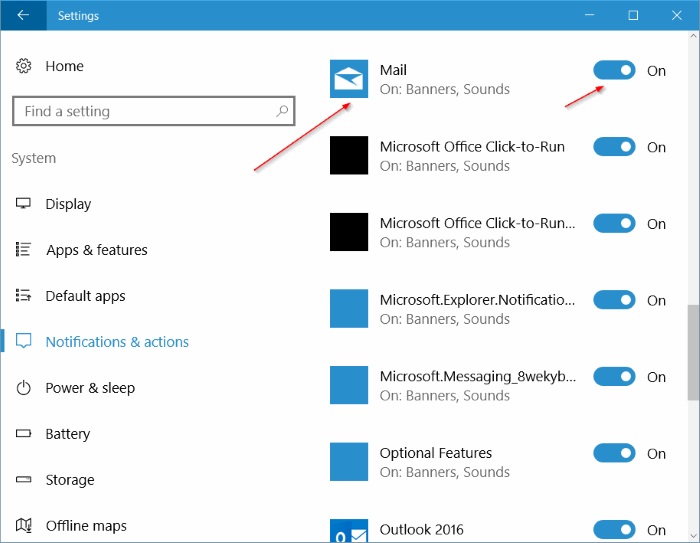Open Mail notification options
This screenshot has width=700, height=543.
click(x=445, y=79)
